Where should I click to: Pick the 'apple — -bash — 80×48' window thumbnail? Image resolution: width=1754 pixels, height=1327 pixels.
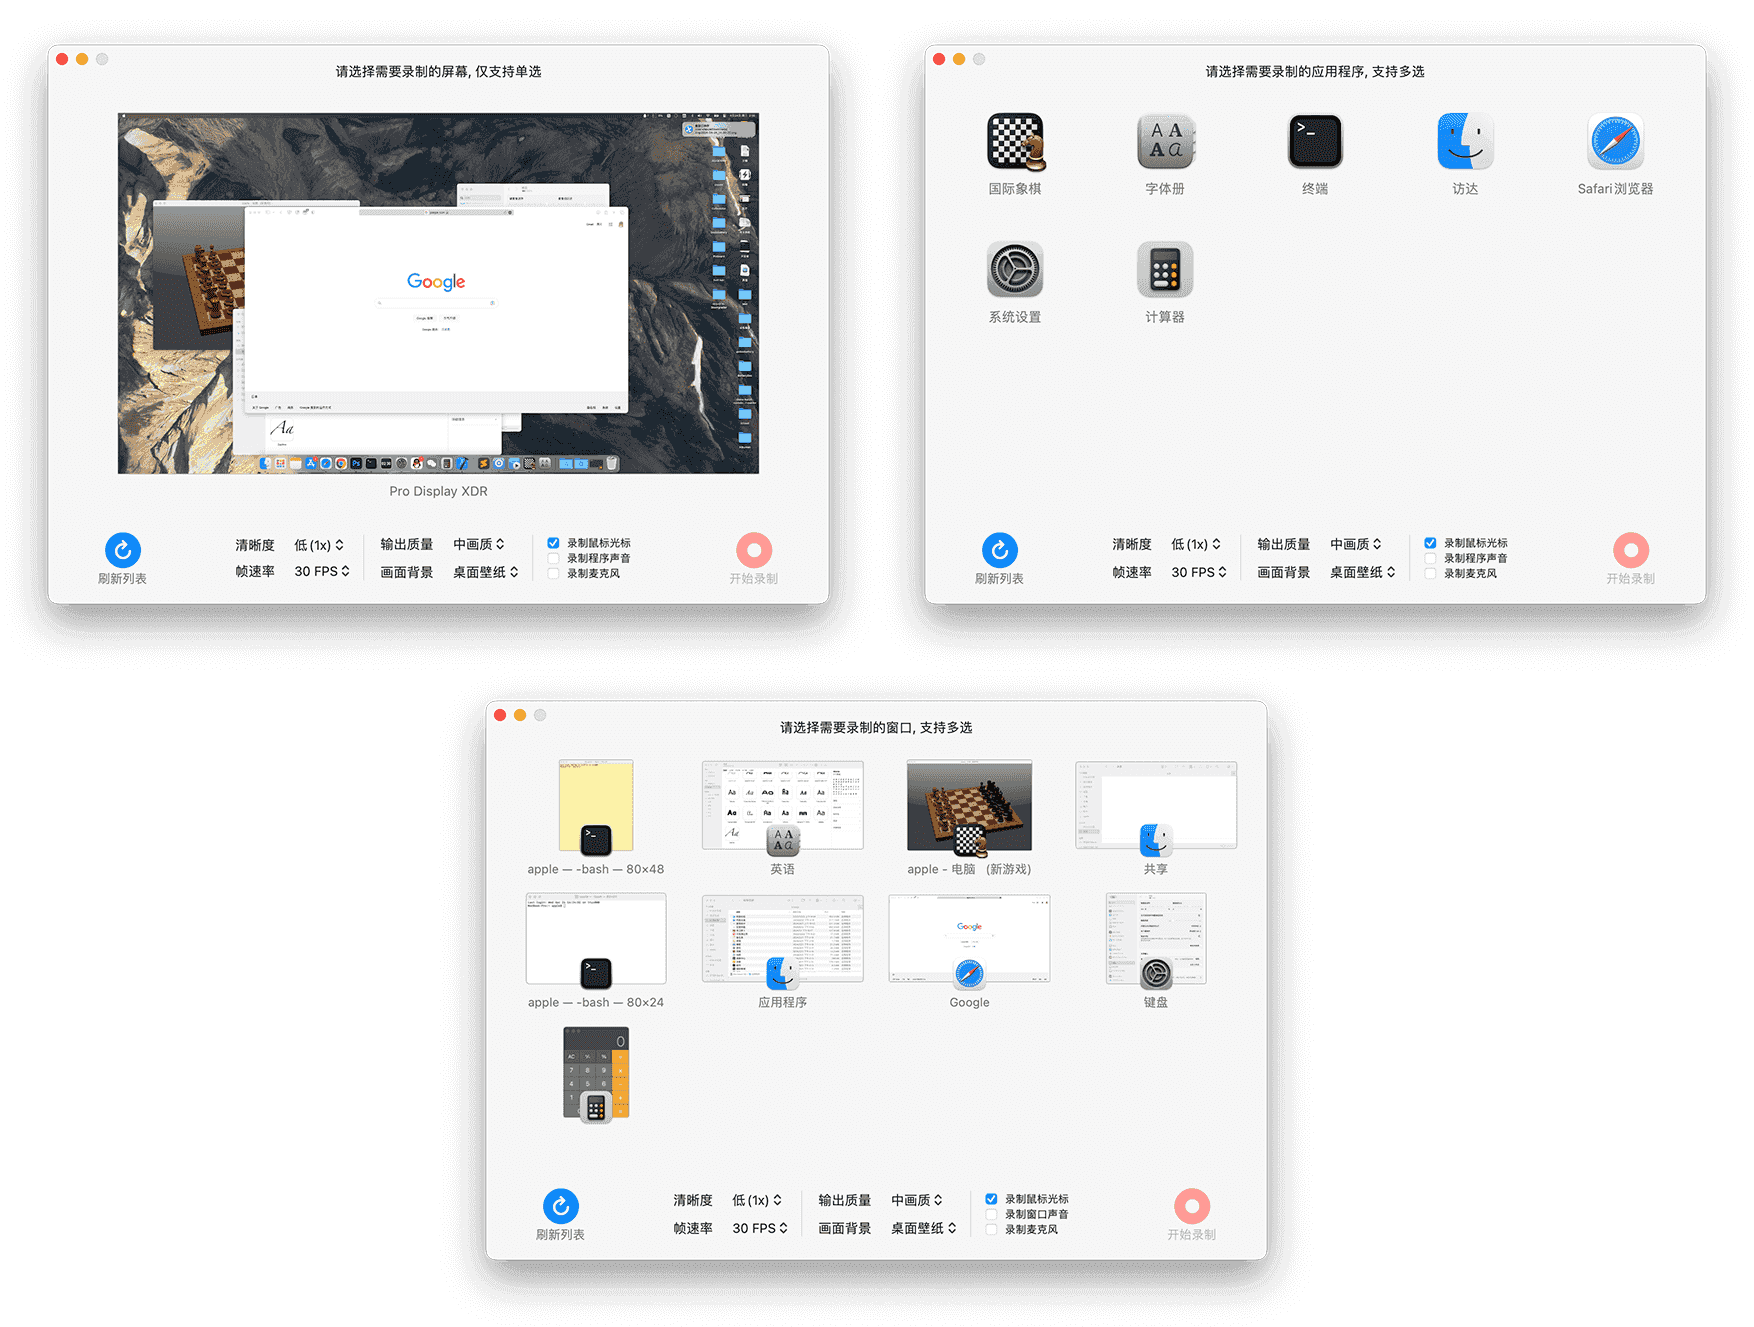(x=596, y=806)
